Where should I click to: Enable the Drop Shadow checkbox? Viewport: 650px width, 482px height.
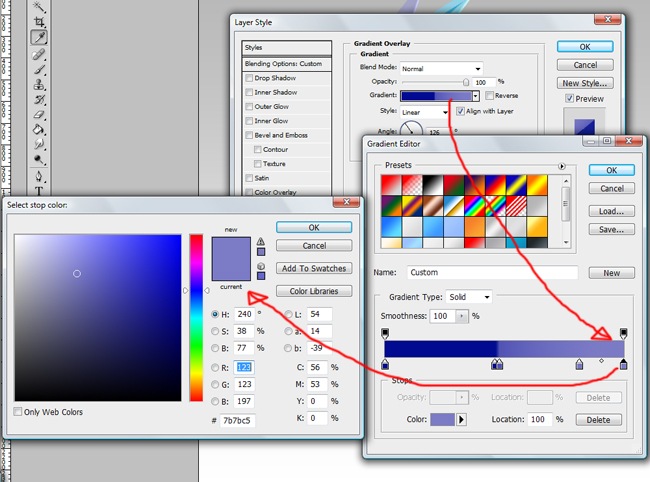[250, 78]
